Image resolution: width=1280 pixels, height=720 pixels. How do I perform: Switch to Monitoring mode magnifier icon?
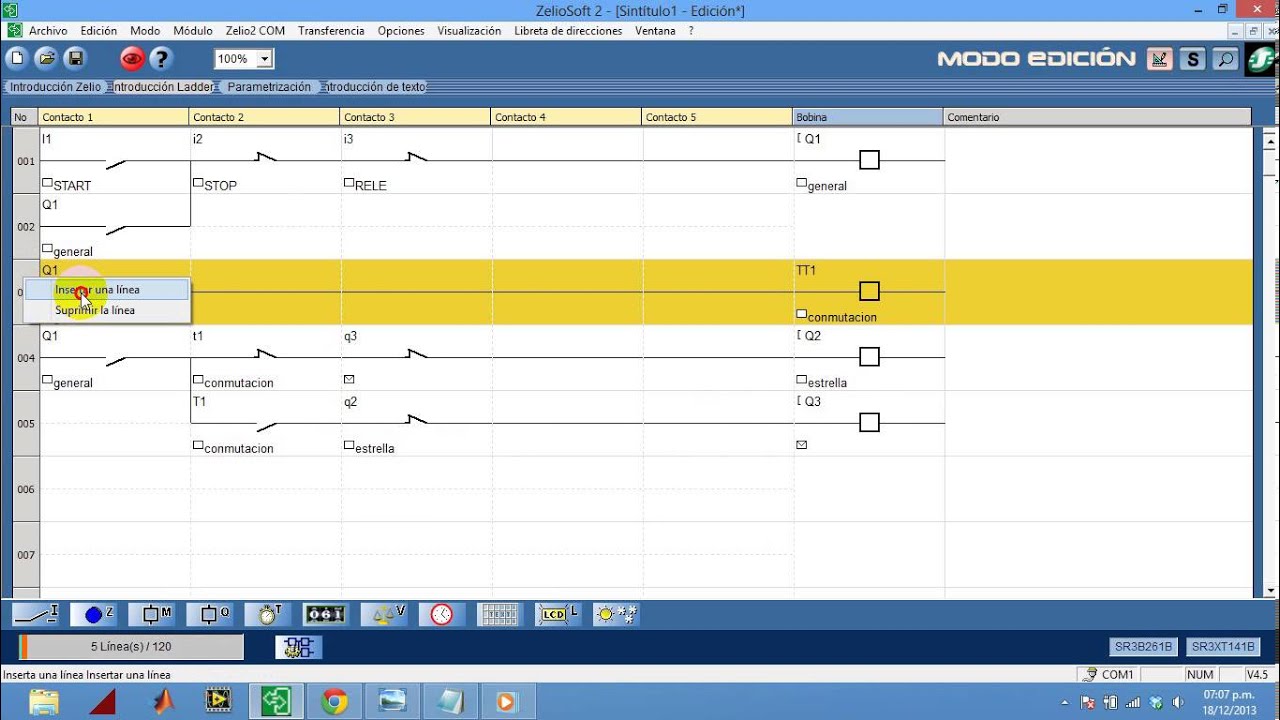point(1225,59)
